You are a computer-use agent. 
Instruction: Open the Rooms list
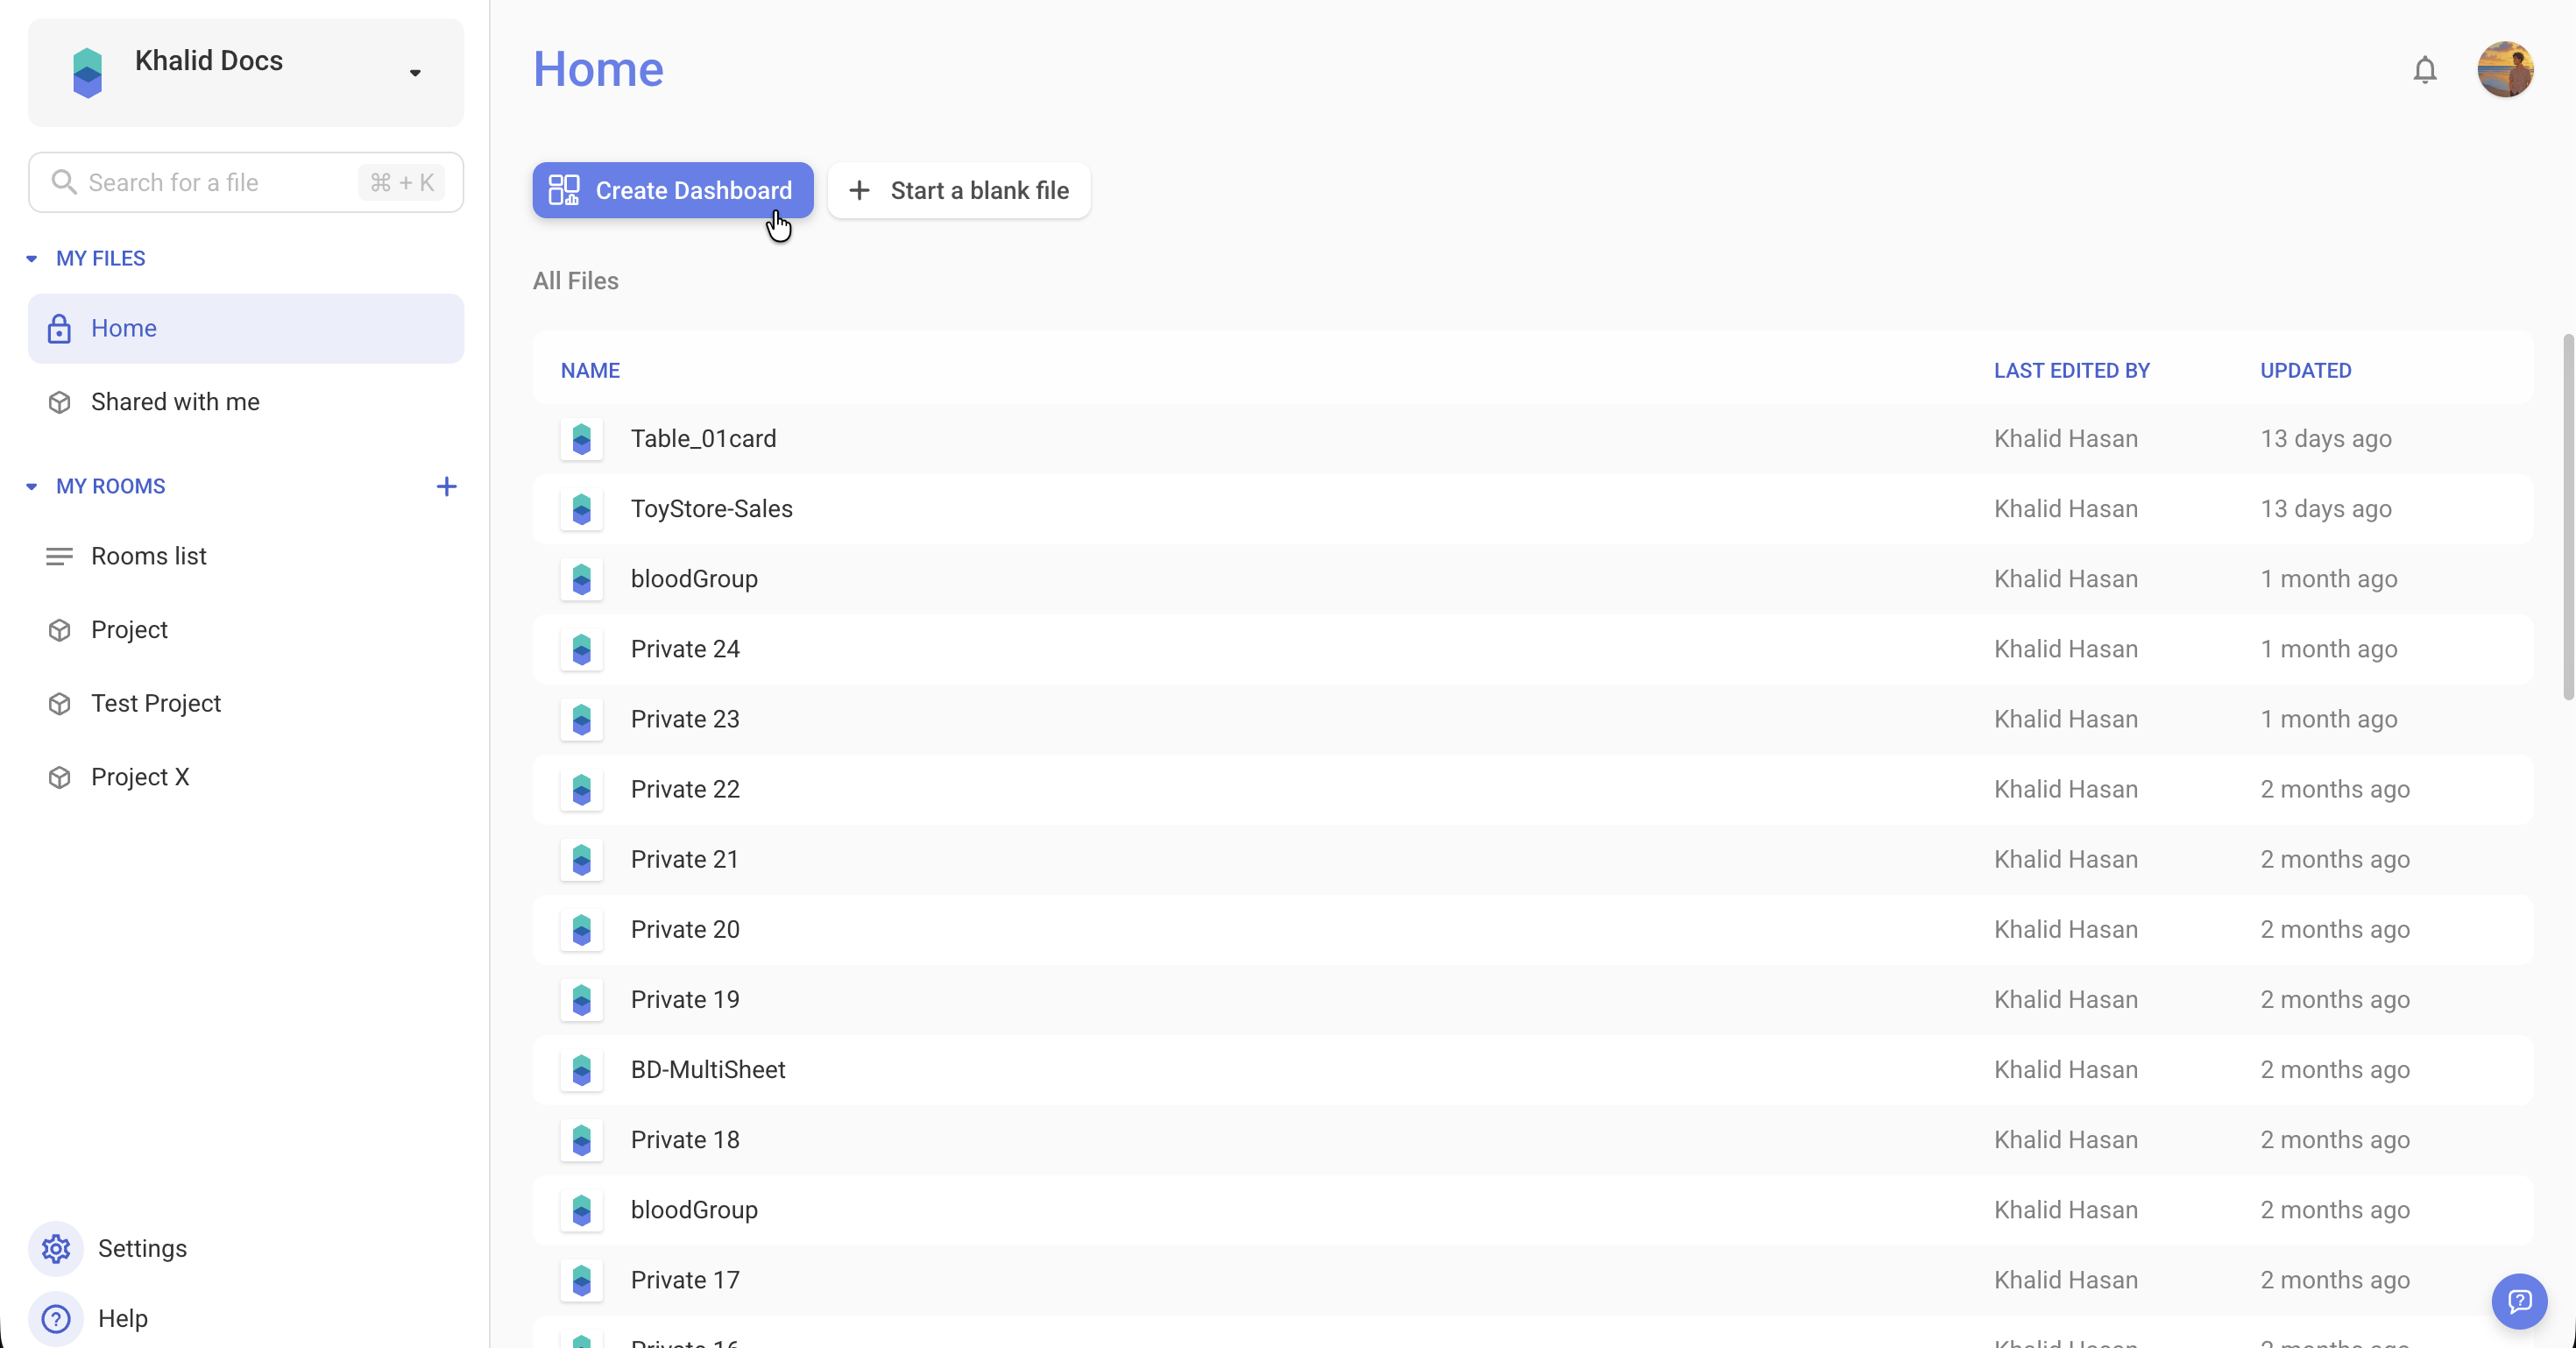[148, 556]
